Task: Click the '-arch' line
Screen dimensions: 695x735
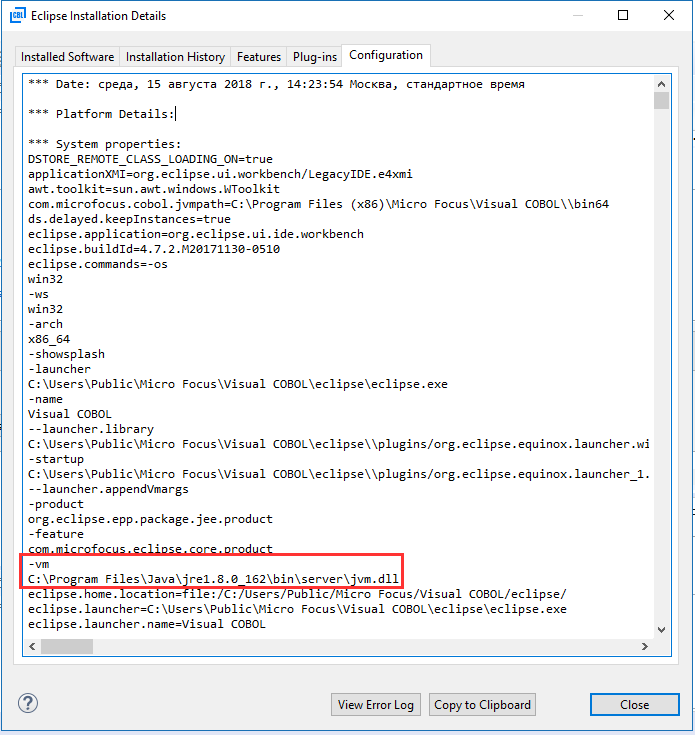Action: [45, 324]
